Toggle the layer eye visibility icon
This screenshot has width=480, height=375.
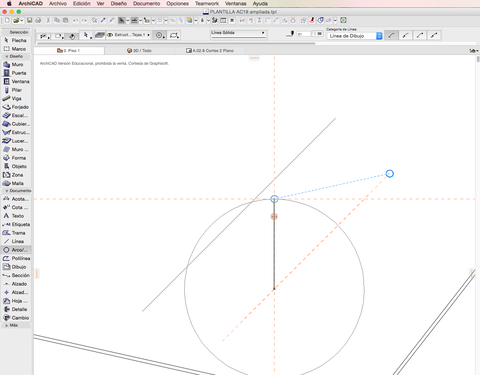click(x=110, y=35)
